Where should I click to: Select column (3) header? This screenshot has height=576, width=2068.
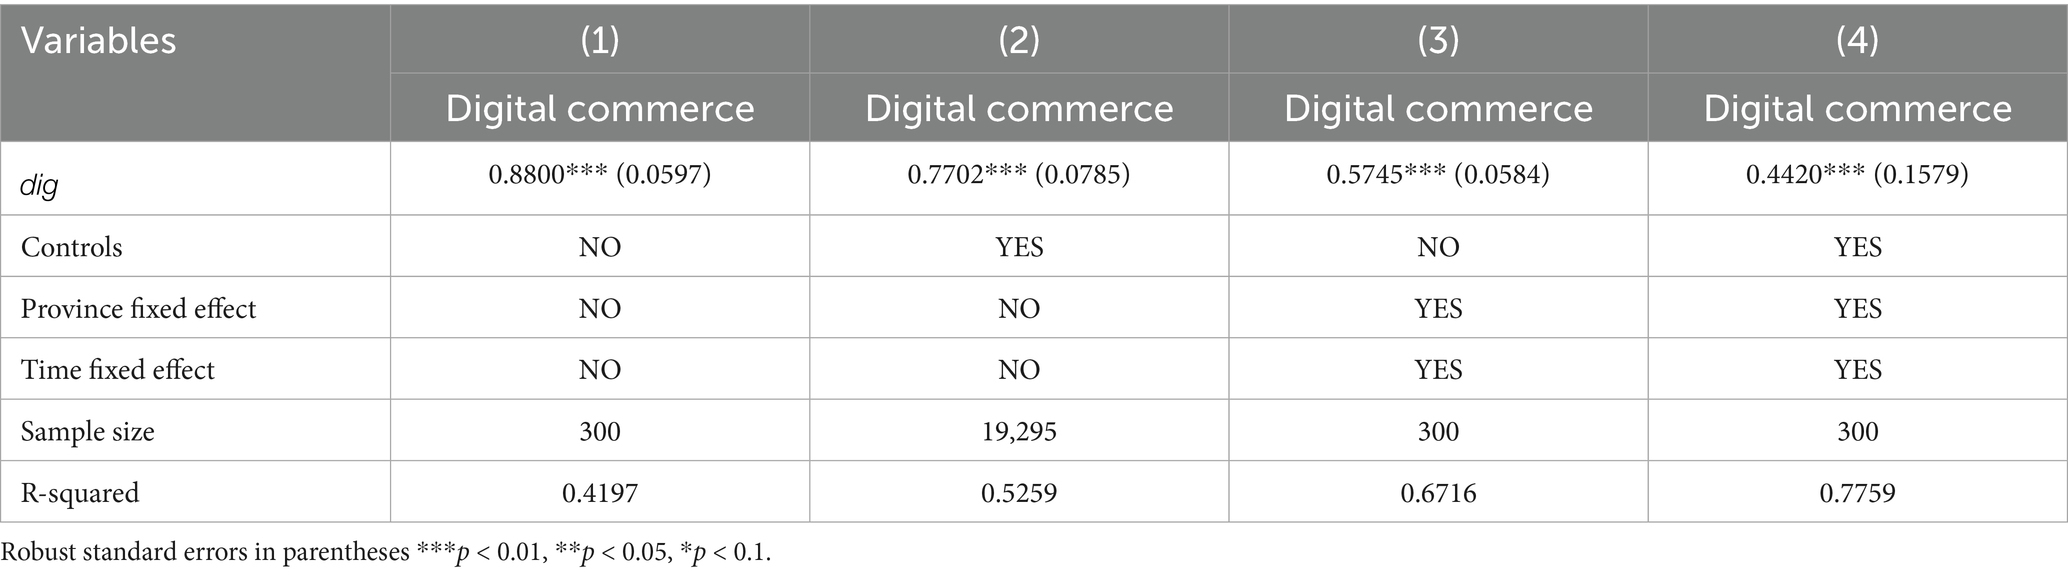[1438, 40]
